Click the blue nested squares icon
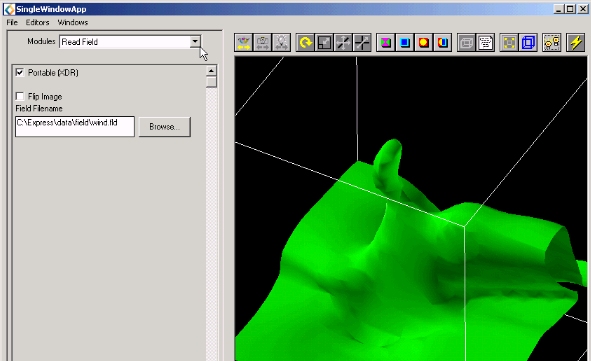 point(528,42)
